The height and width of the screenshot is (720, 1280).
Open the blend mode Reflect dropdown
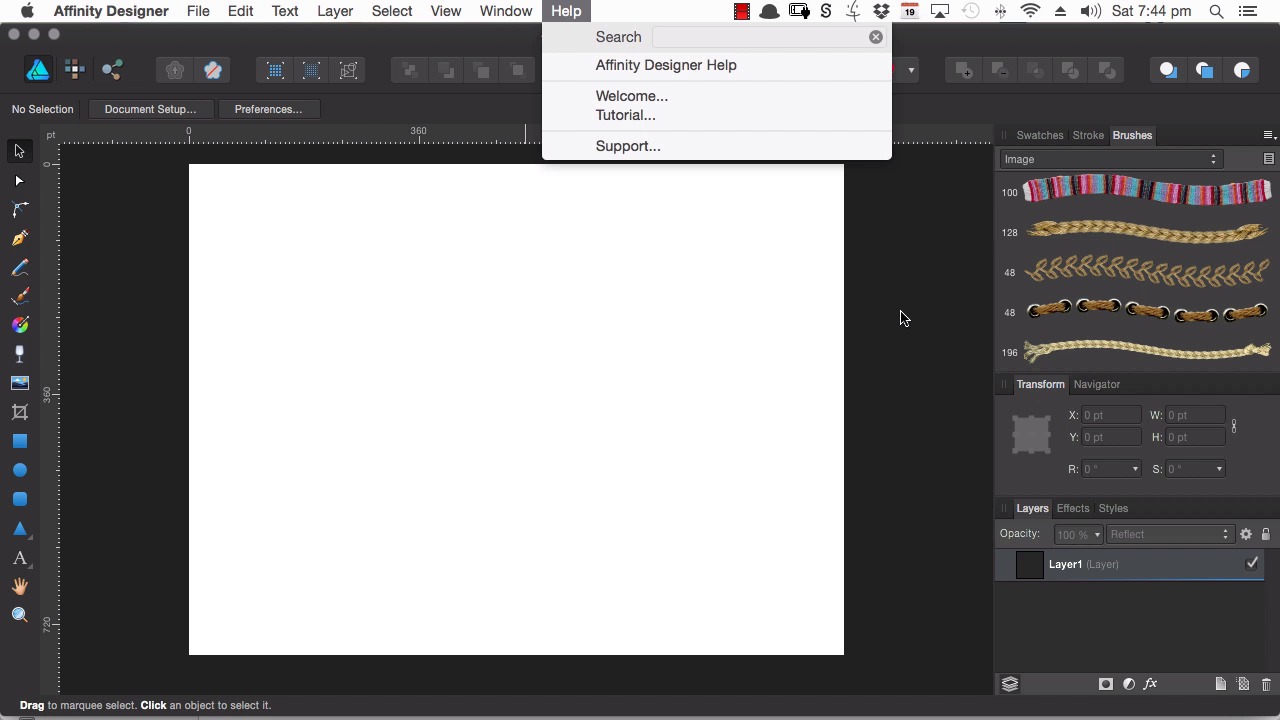pyautogui.click(x=1170, y=534)
